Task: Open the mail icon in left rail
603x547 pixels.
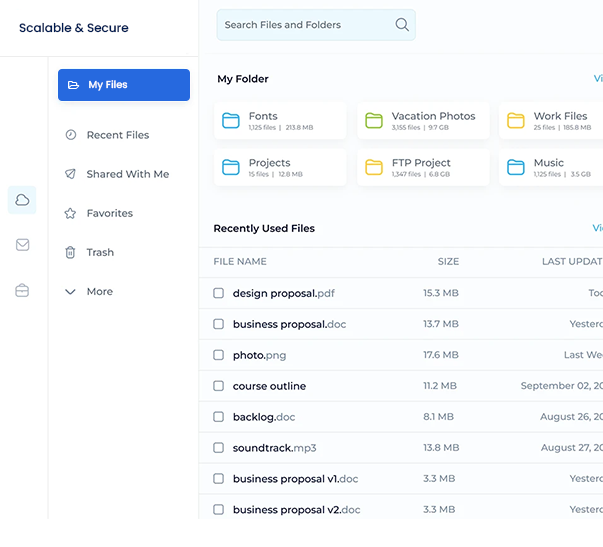Action: (x=22, y=245)
